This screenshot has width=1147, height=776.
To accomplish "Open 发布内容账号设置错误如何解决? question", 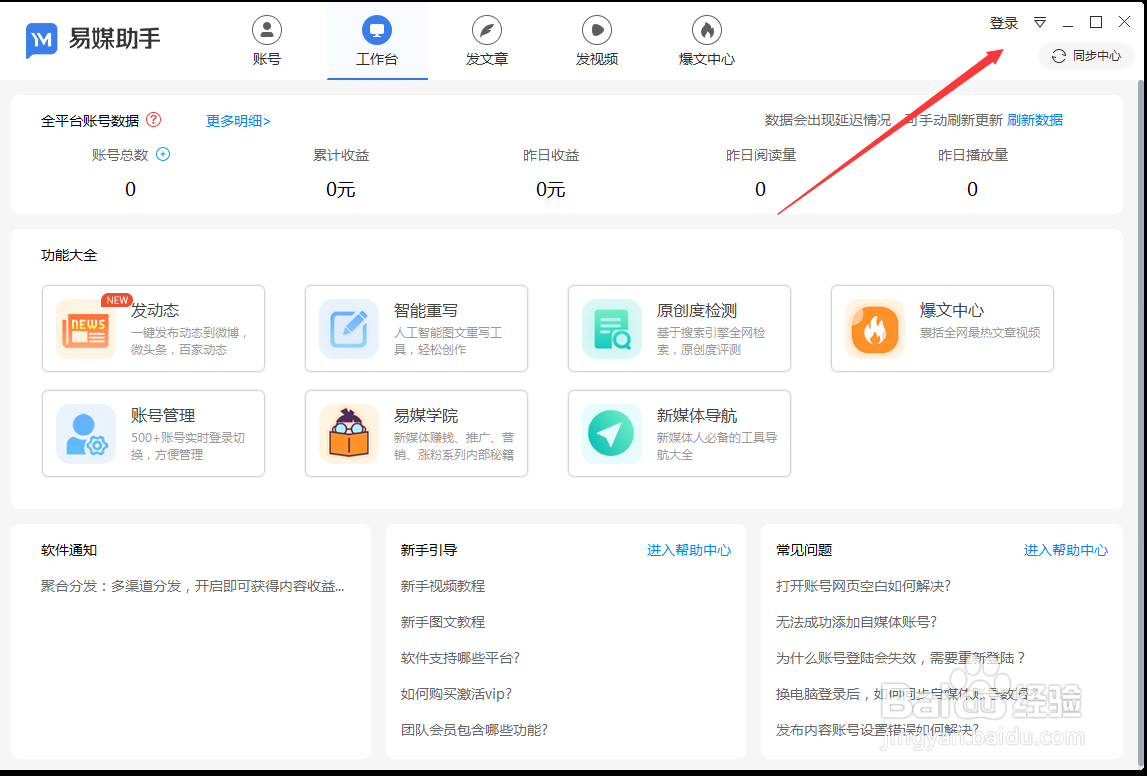I will [877, 730].
